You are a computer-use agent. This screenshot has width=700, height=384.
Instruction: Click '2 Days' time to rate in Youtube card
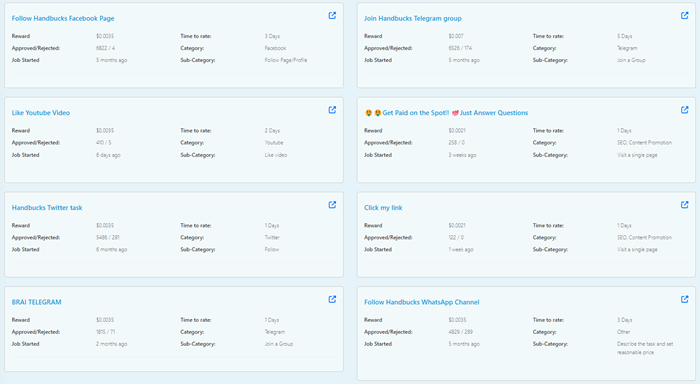point(272,131)
